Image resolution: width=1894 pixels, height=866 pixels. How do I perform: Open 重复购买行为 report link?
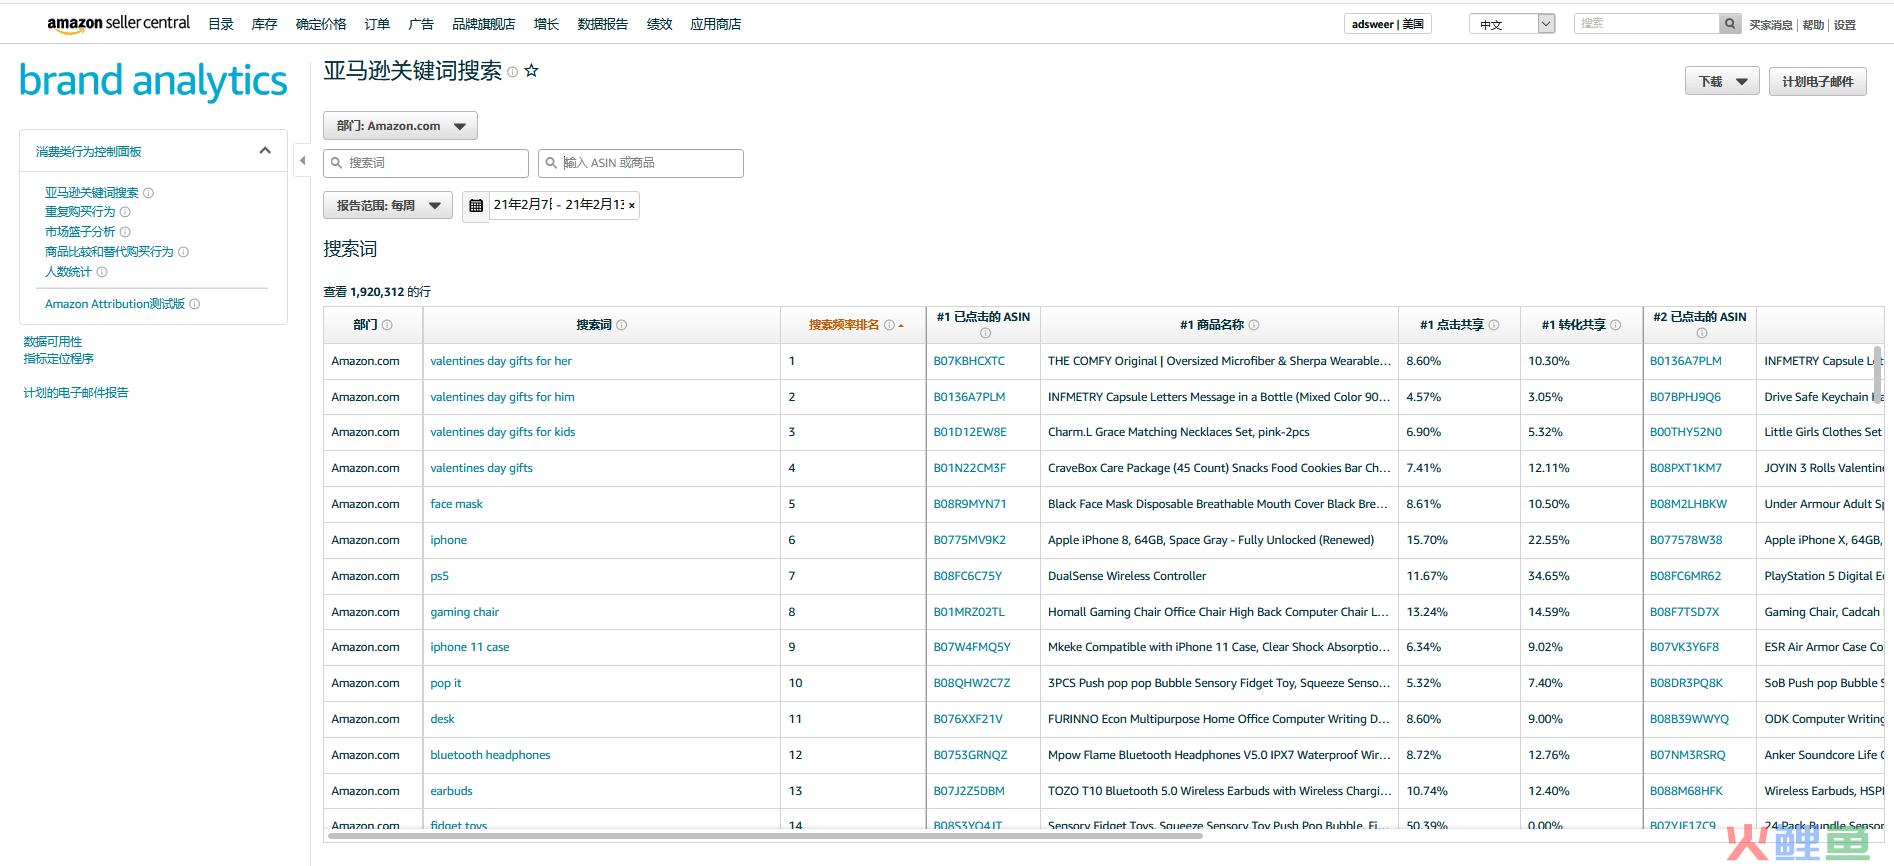pyautogui.click(x=80, y=212)
